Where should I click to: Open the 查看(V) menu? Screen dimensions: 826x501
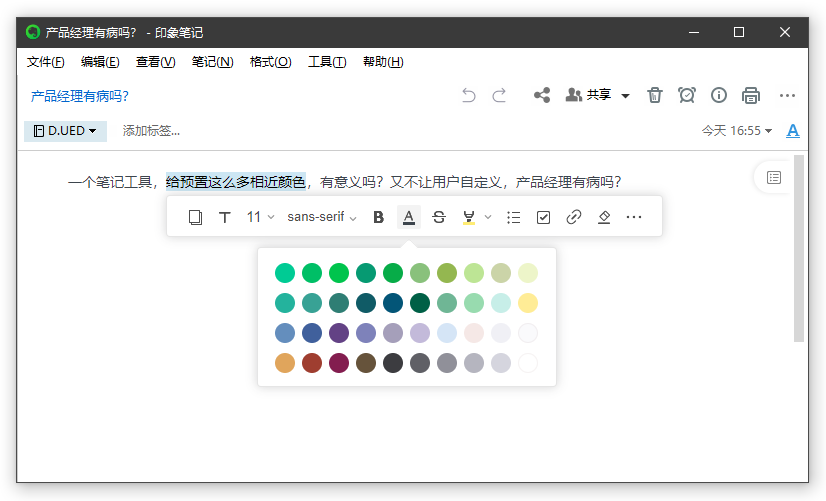[x=155, y=62]
